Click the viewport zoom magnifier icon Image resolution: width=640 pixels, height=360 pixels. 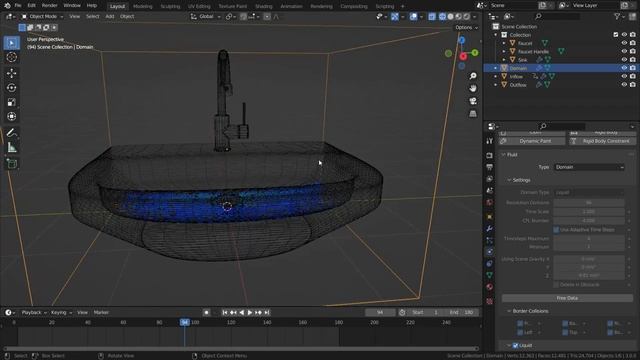tap(473, 76)
